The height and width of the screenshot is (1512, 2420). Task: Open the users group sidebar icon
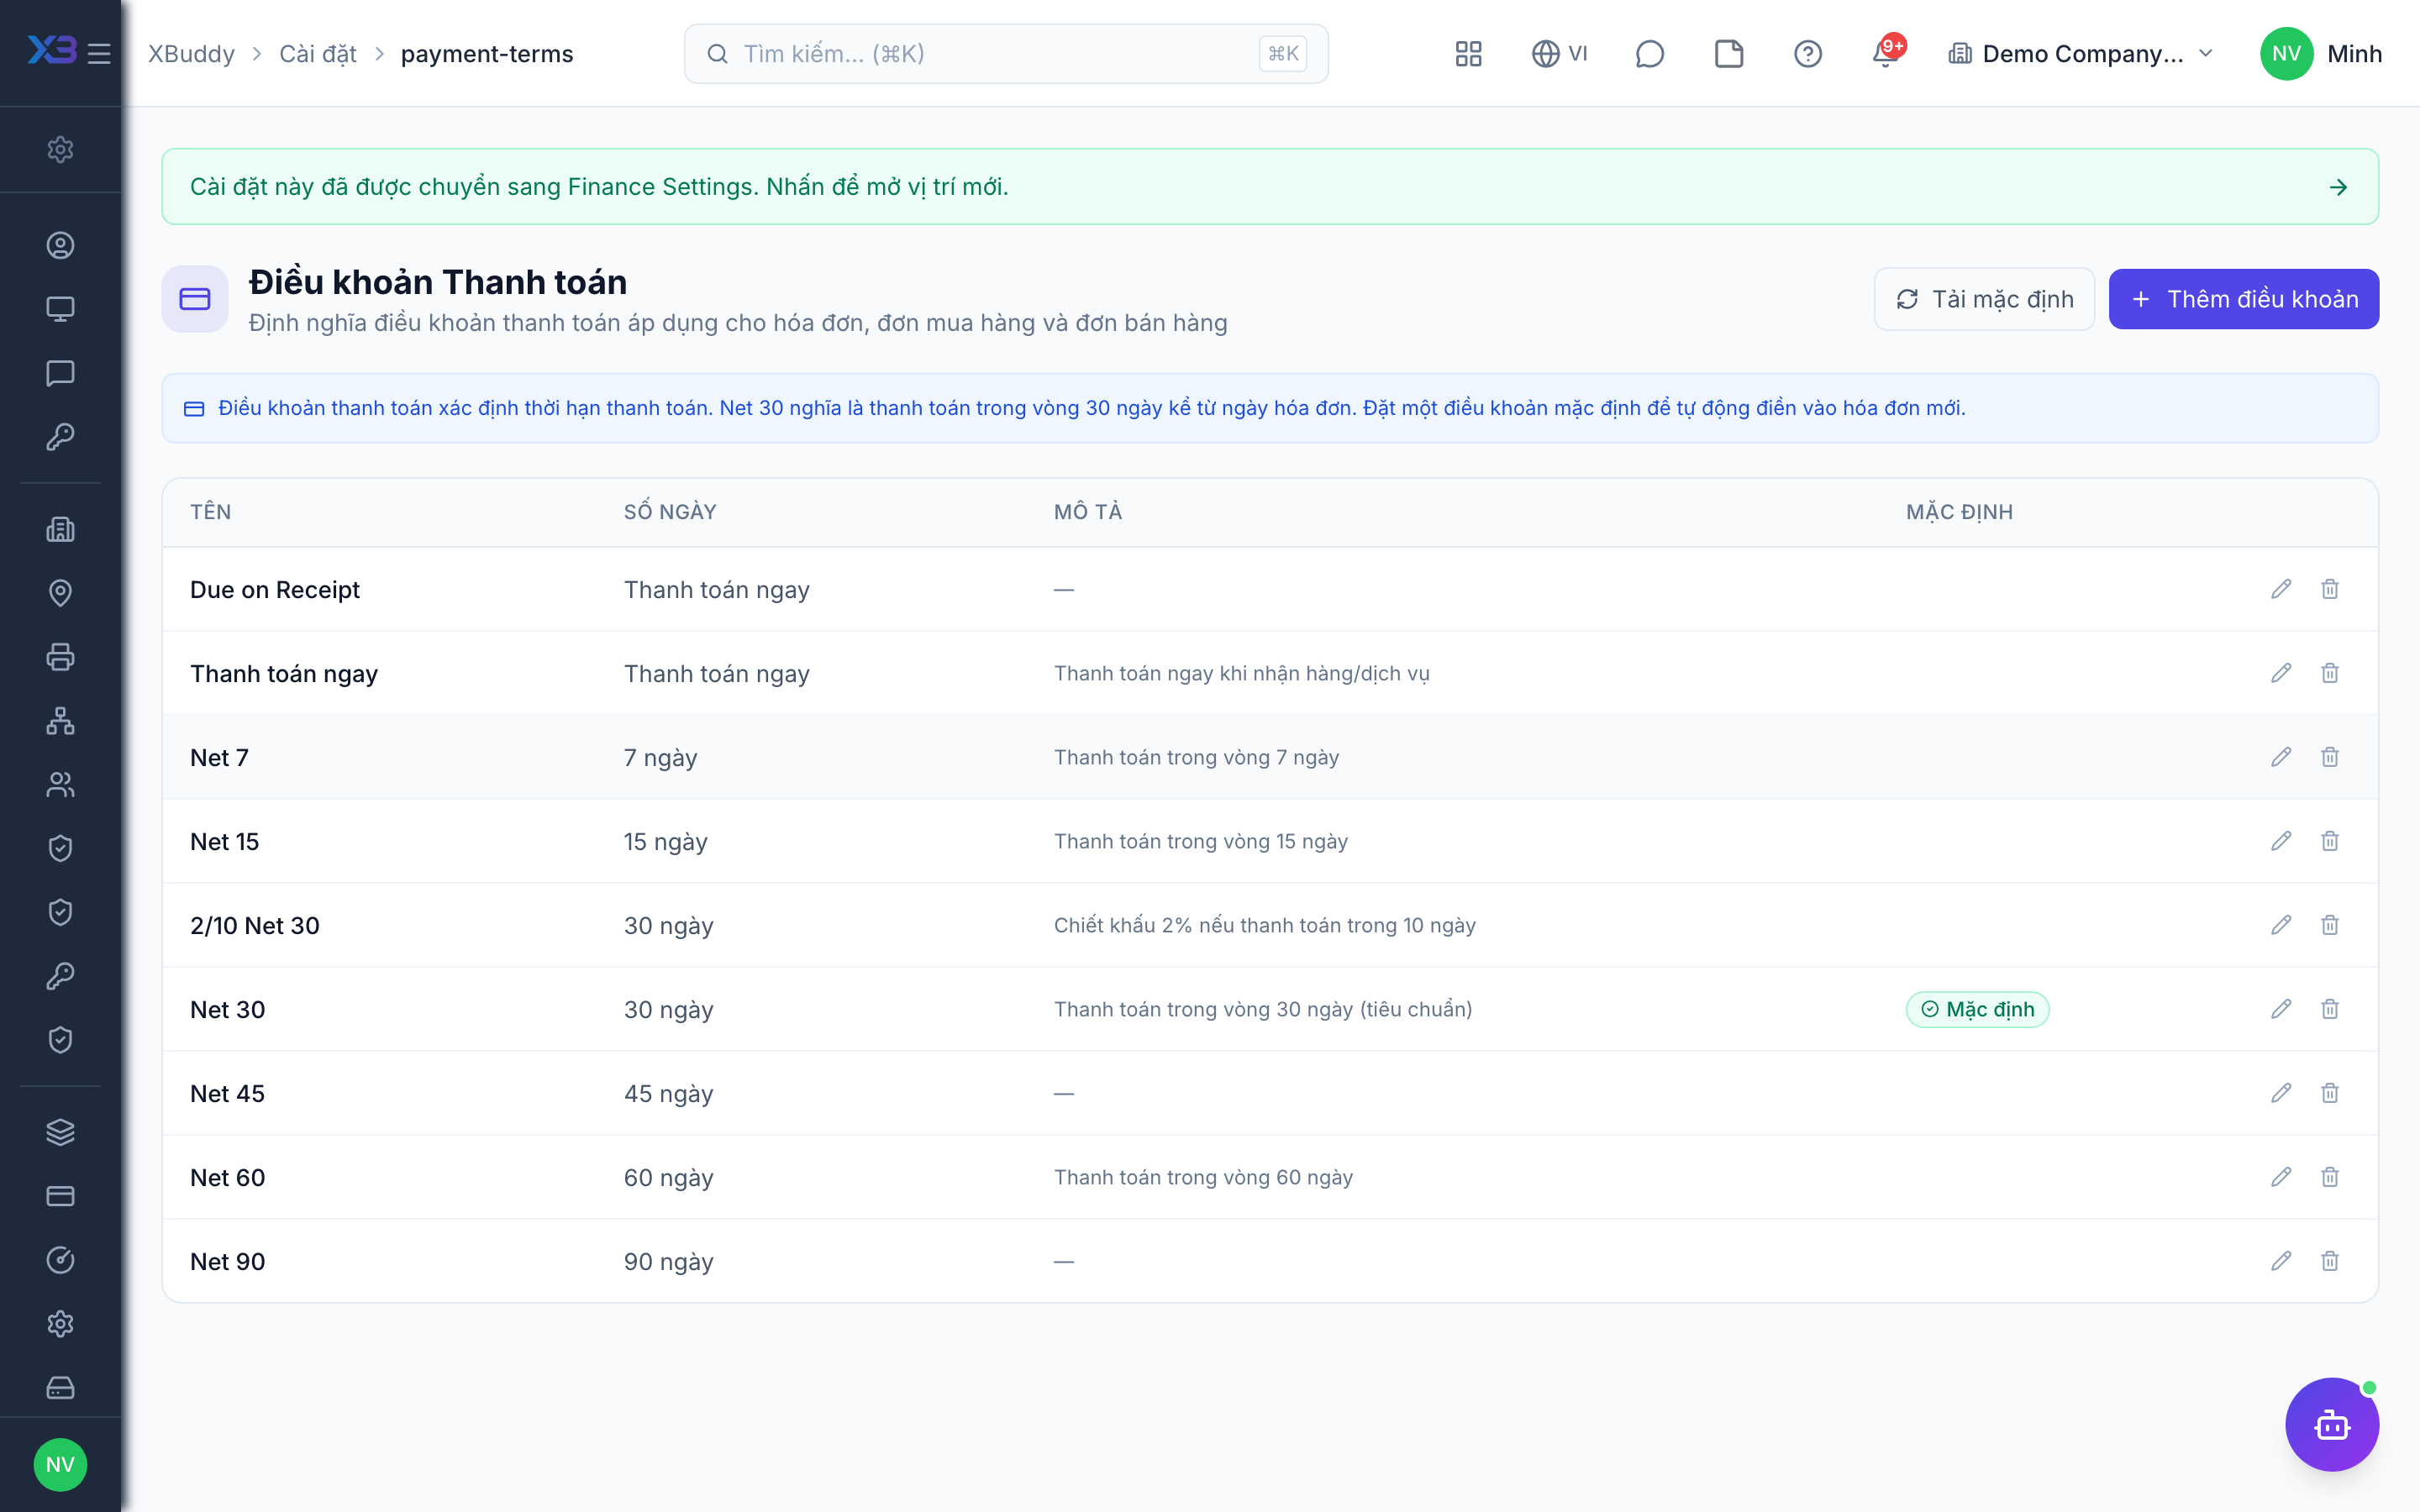[60, 785]
